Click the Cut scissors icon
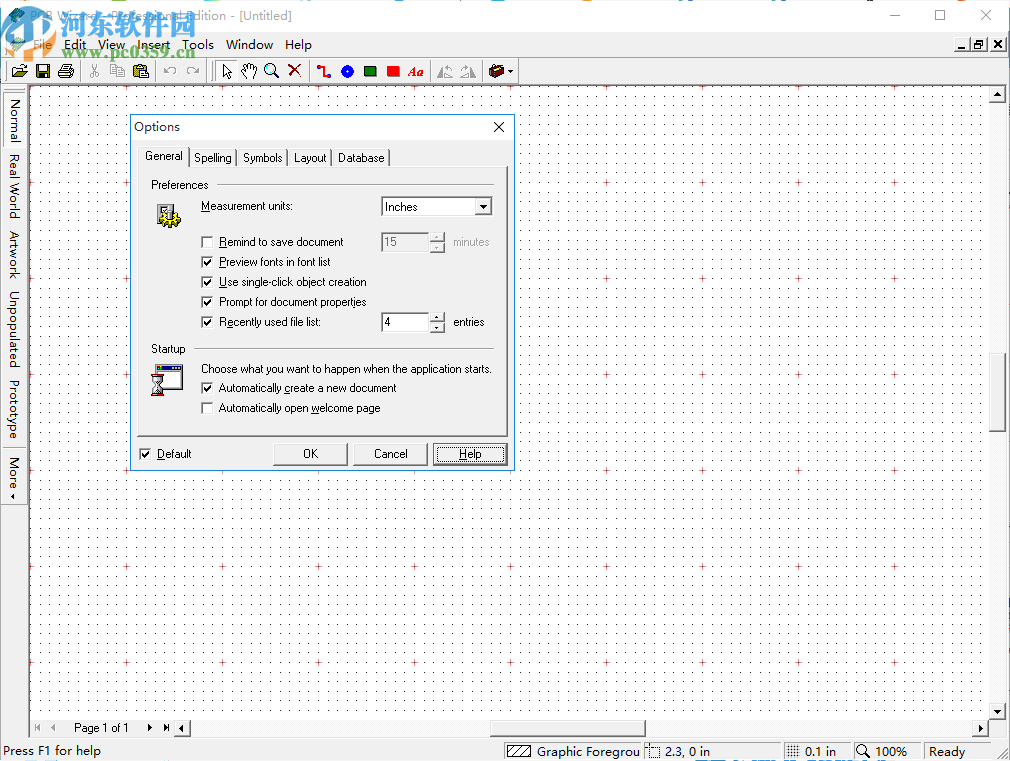 pyautogui.click(x=94, y=71)
